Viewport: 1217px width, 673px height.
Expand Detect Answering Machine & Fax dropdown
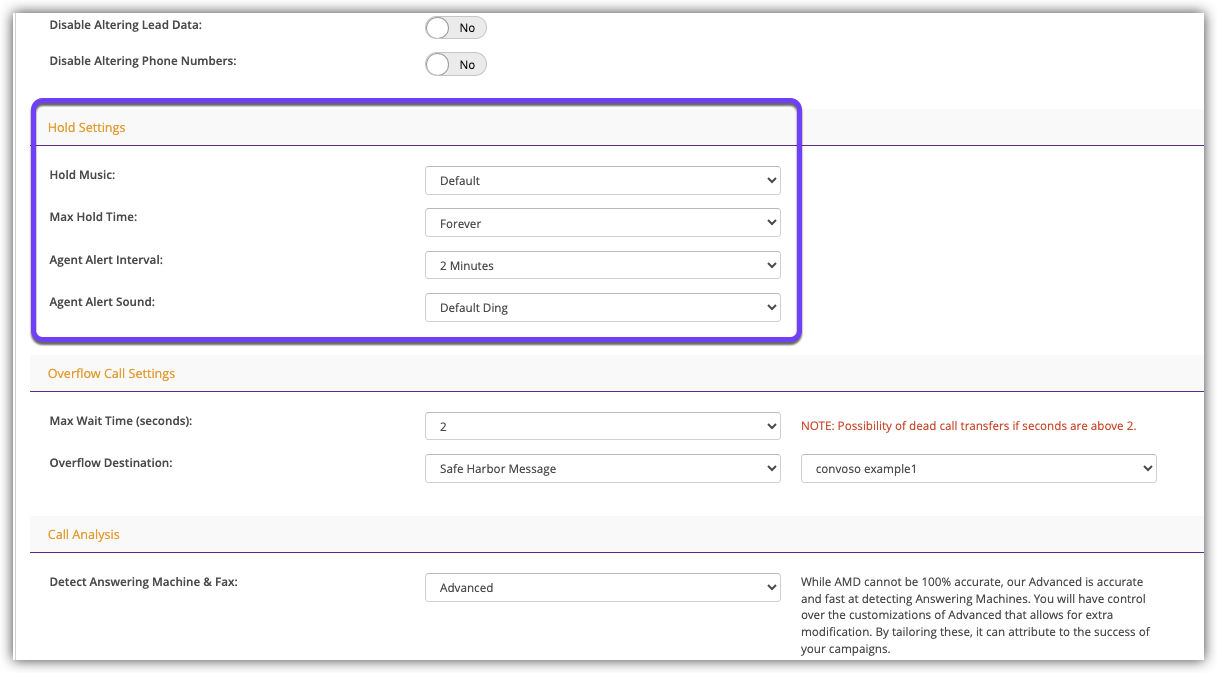602,587
